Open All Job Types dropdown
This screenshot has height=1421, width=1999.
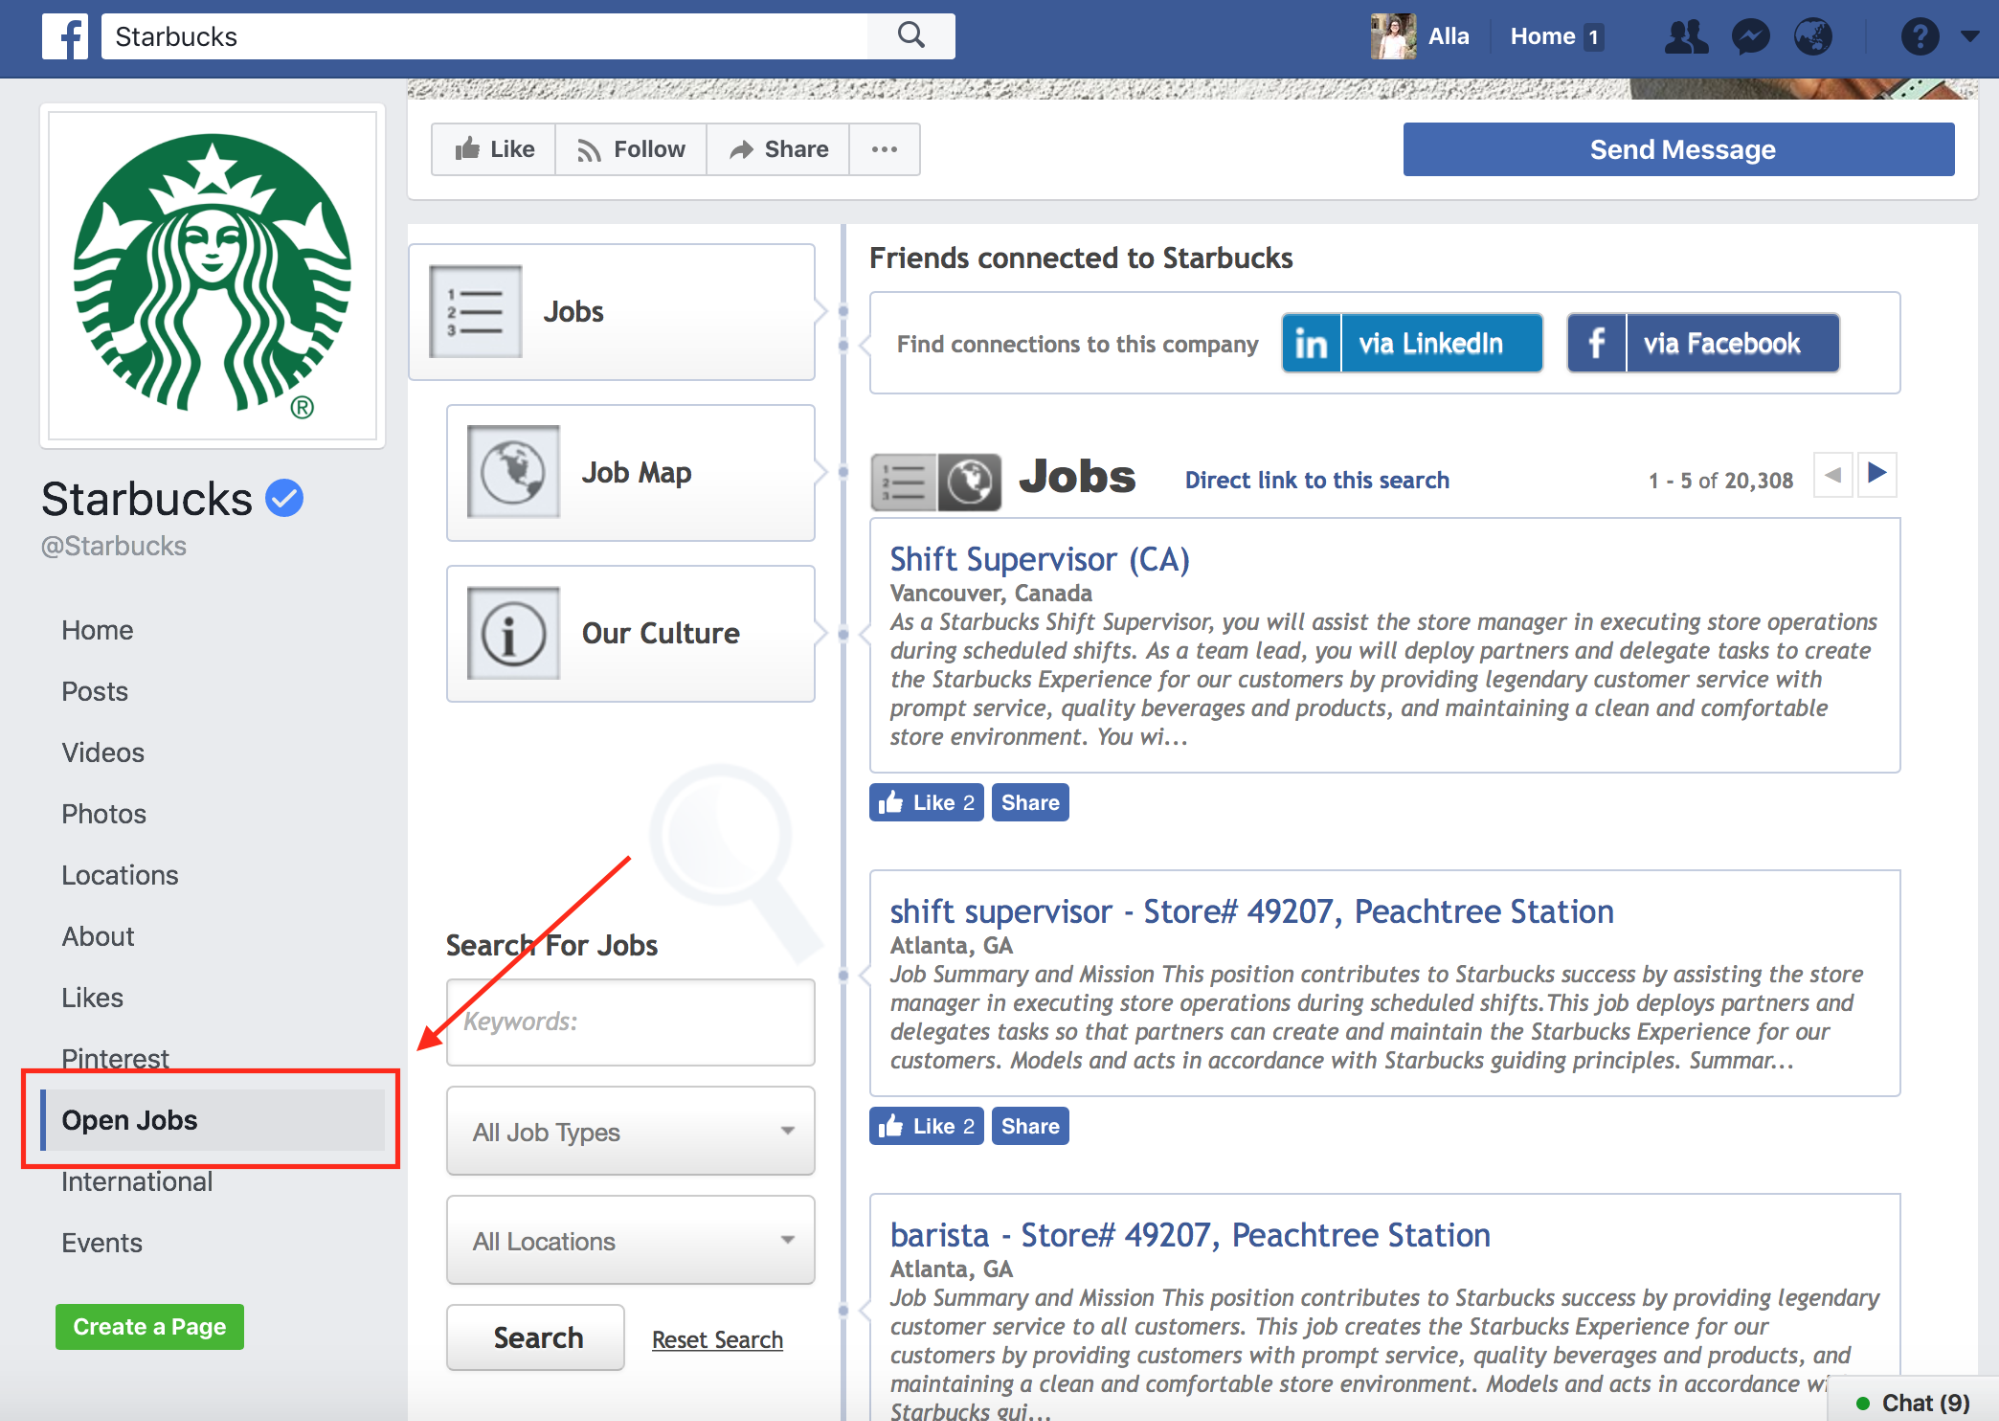(x=631, y=1131)
